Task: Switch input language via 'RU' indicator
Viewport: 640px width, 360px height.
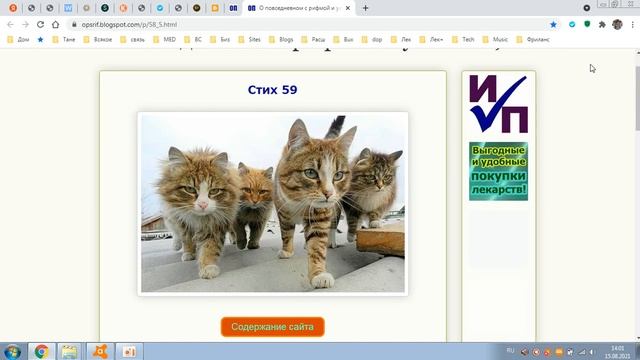Action: pos(510,351)
